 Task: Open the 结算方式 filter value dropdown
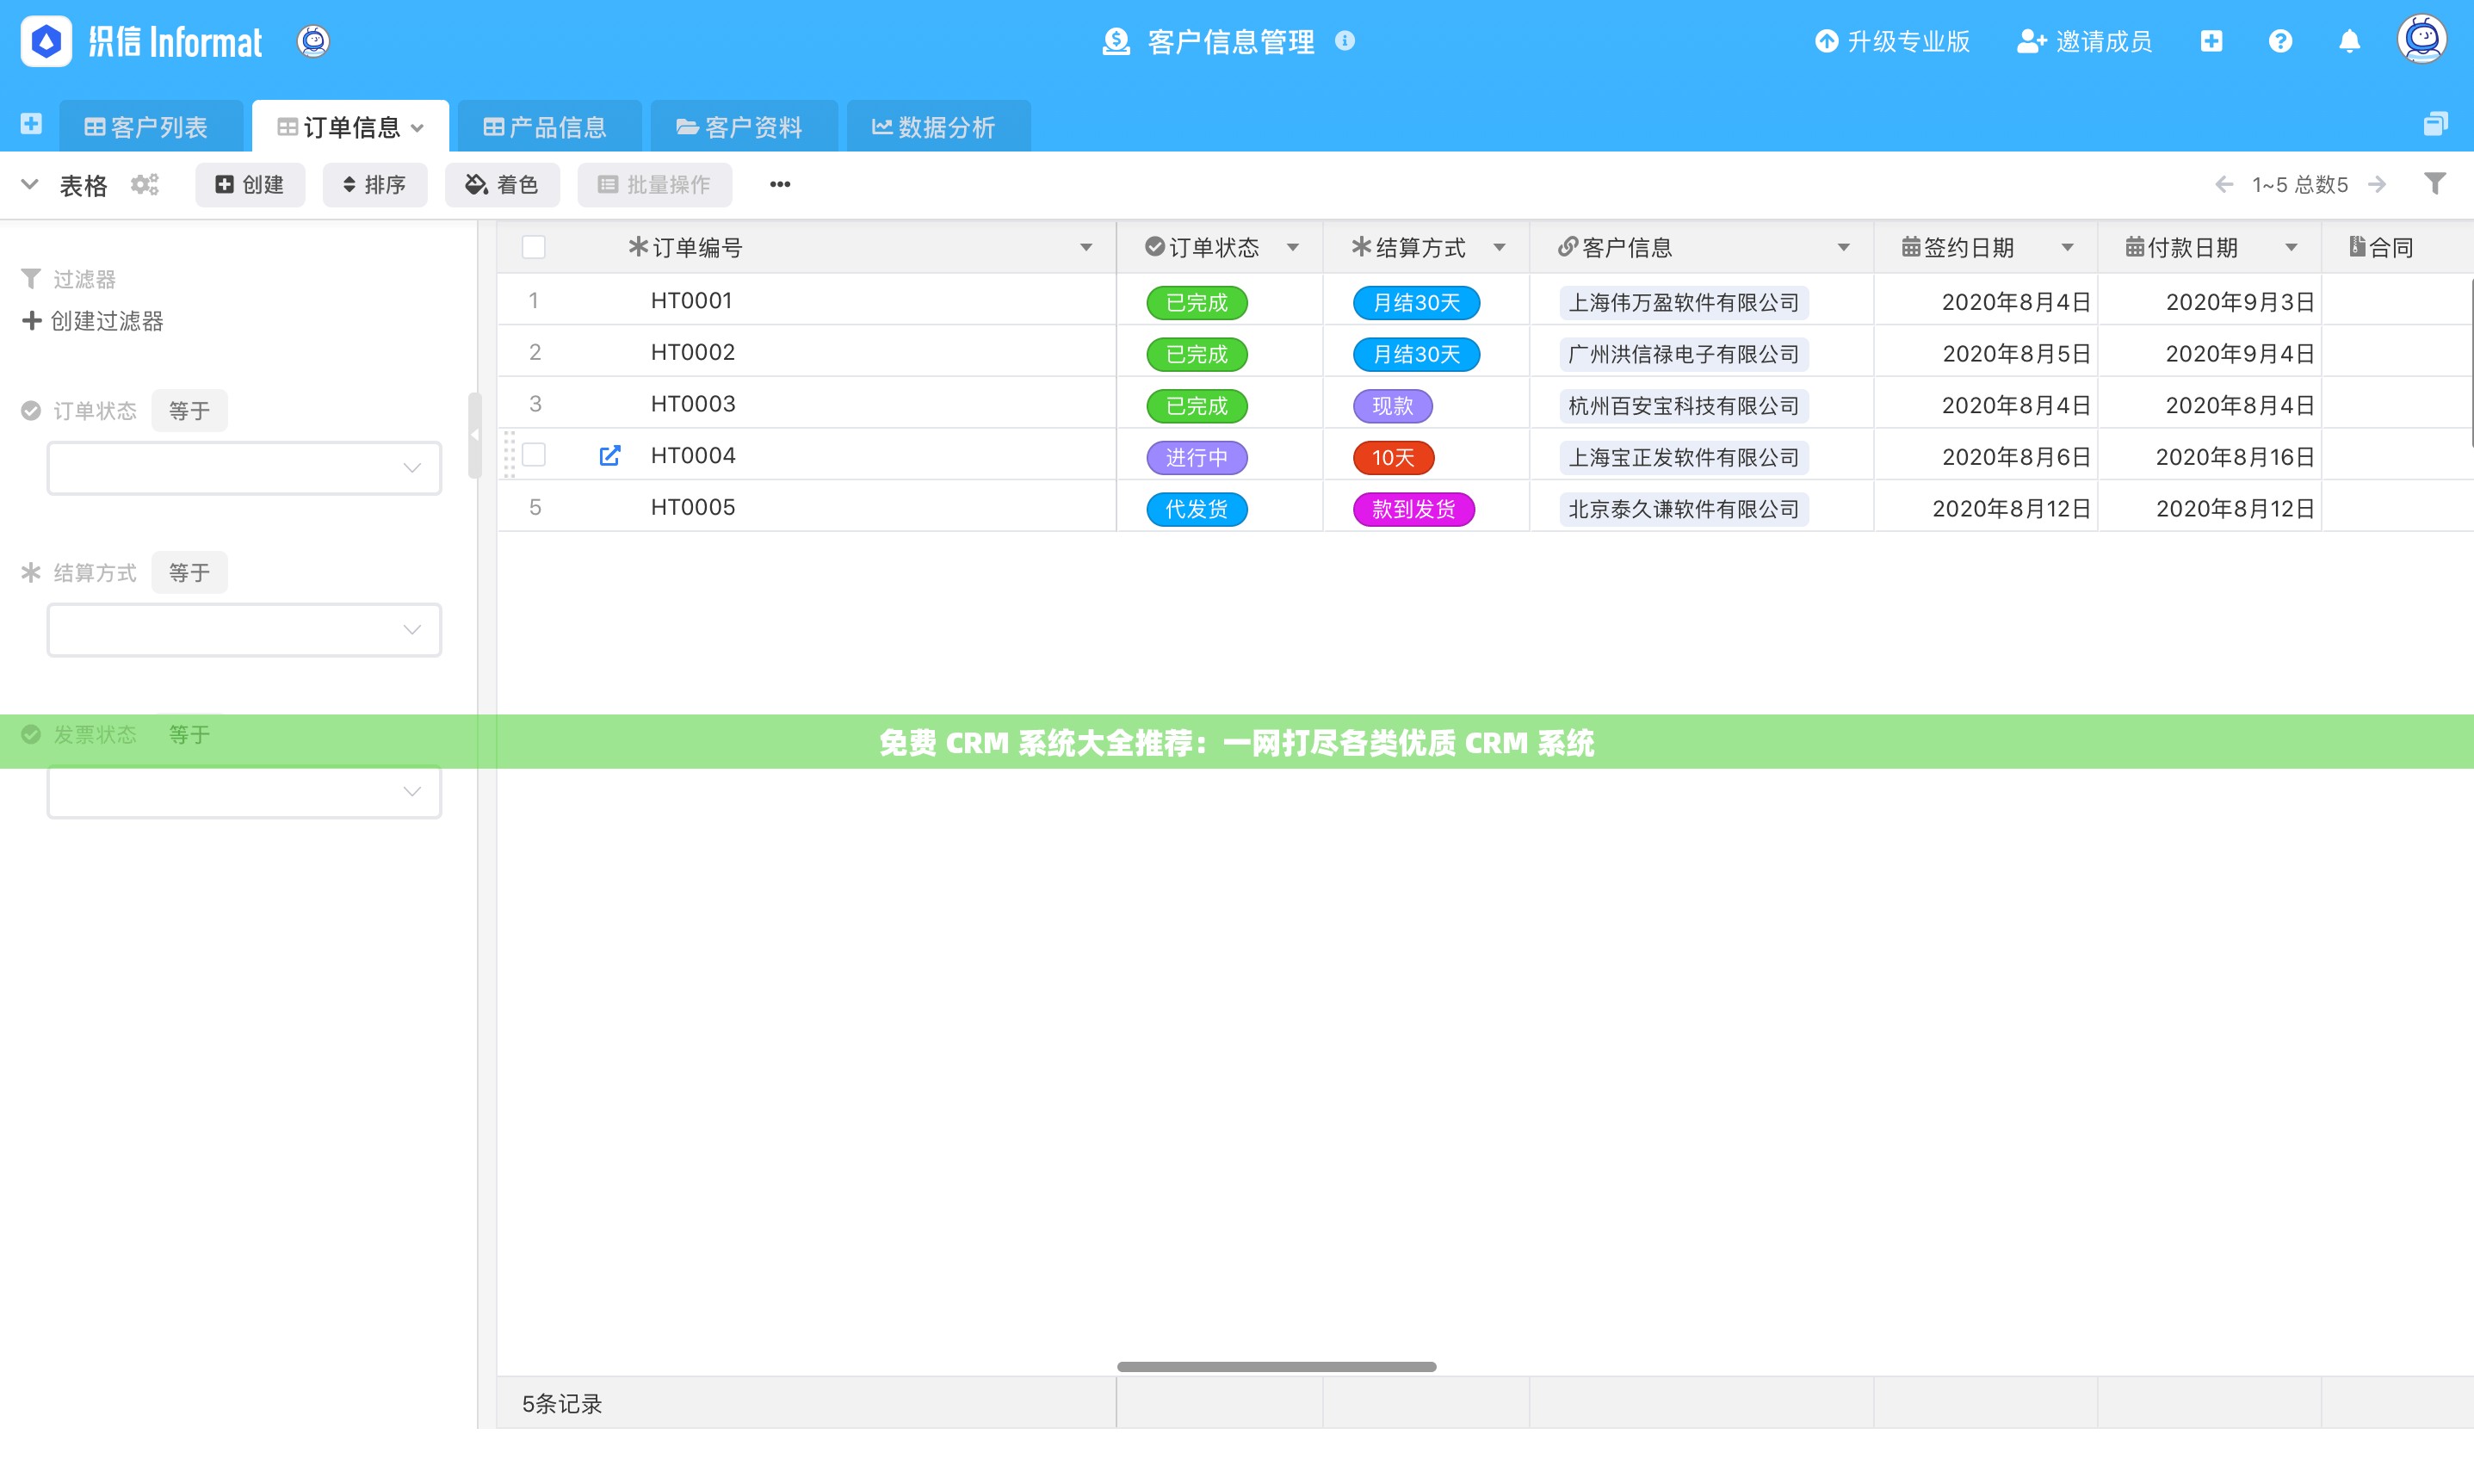[244, 630]
